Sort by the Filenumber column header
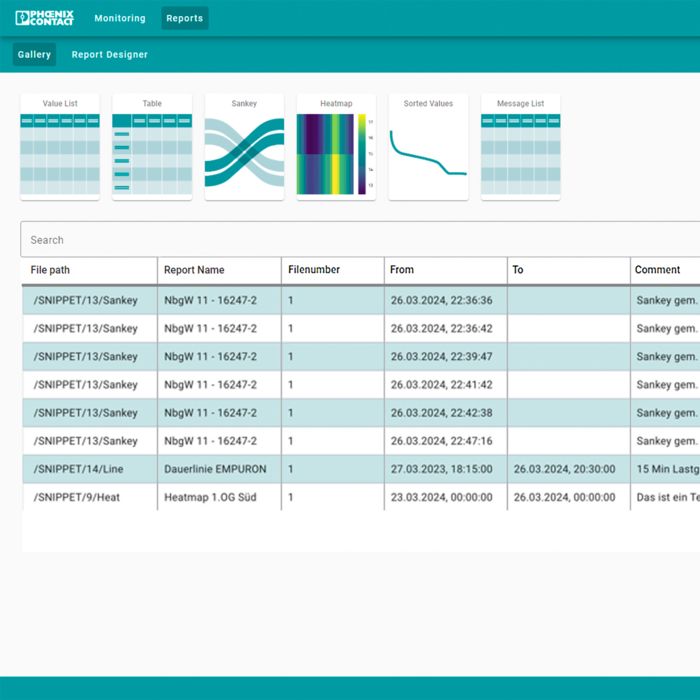 coord(333,270)
